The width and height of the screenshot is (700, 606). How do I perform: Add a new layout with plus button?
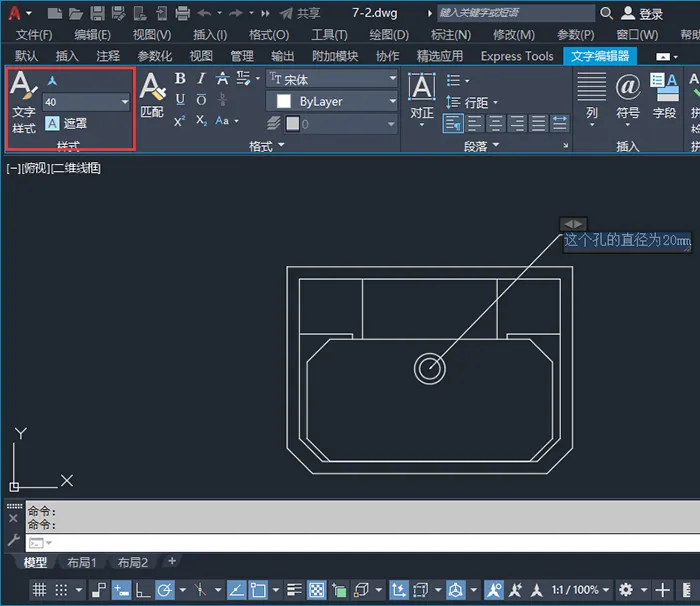pos(172,561)
